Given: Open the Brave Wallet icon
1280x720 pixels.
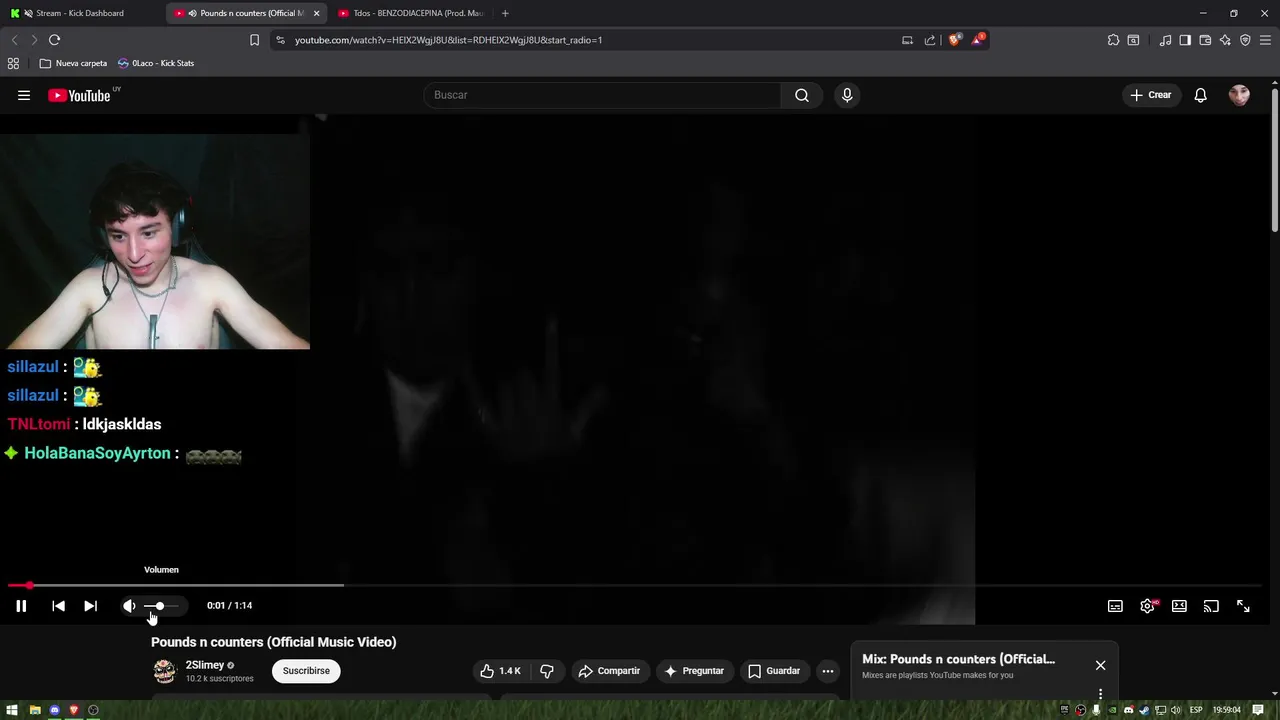Looking at the screenshot, I should (x=1205, y=40).
